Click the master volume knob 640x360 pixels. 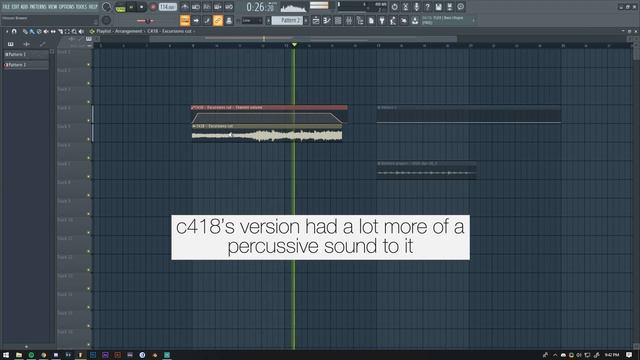106,7
